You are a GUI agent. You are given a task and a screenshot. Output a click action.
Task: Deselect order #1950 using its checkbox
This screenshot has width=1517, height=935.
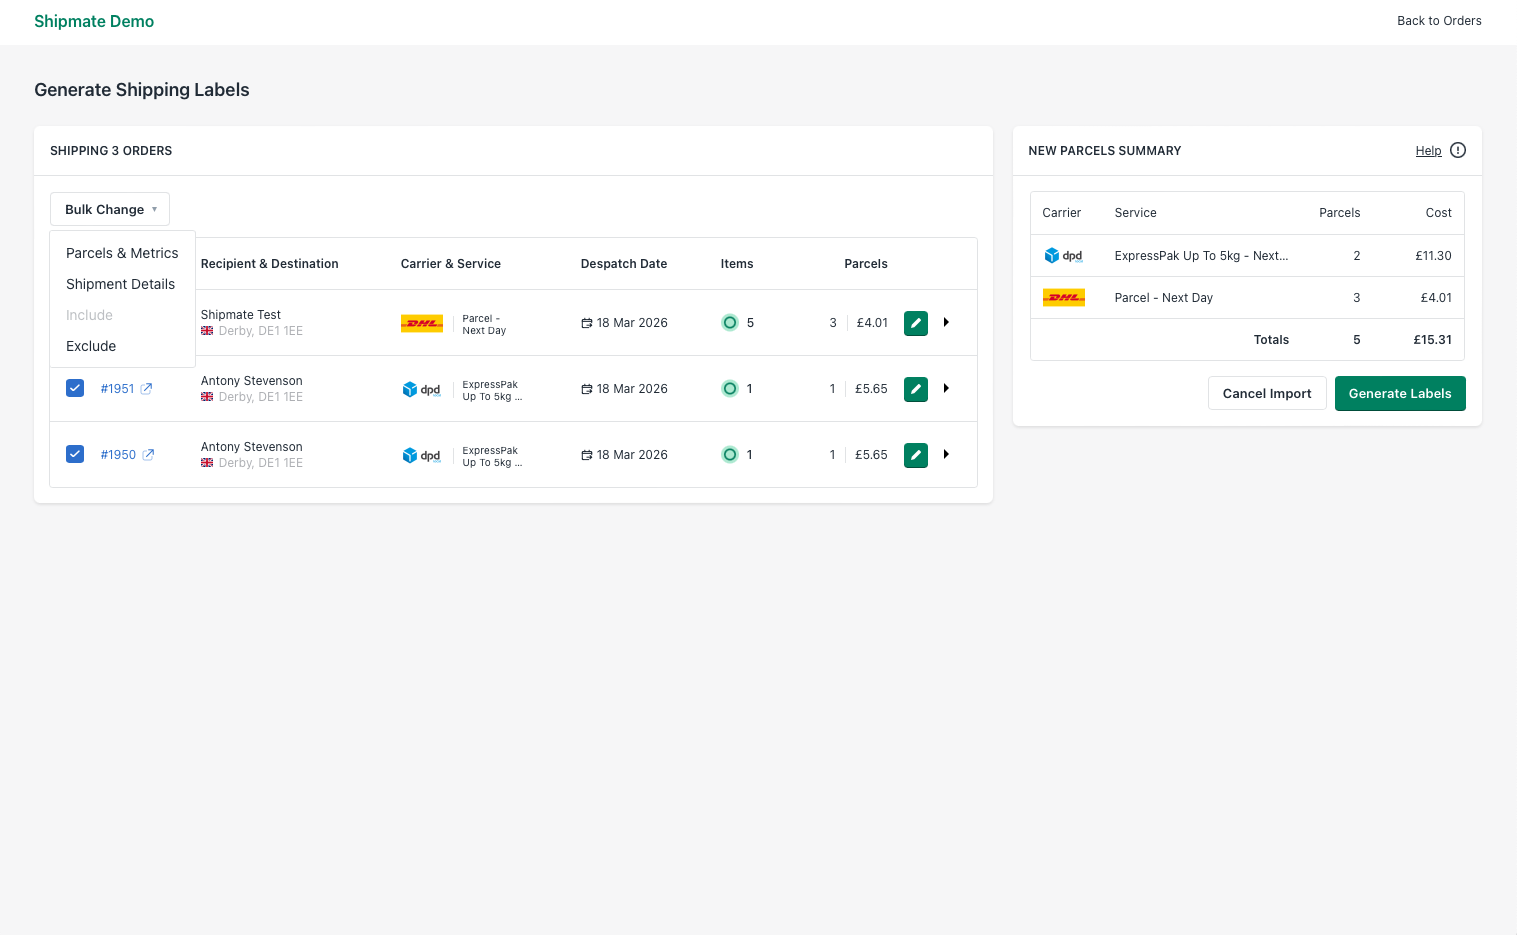(75, 454)
